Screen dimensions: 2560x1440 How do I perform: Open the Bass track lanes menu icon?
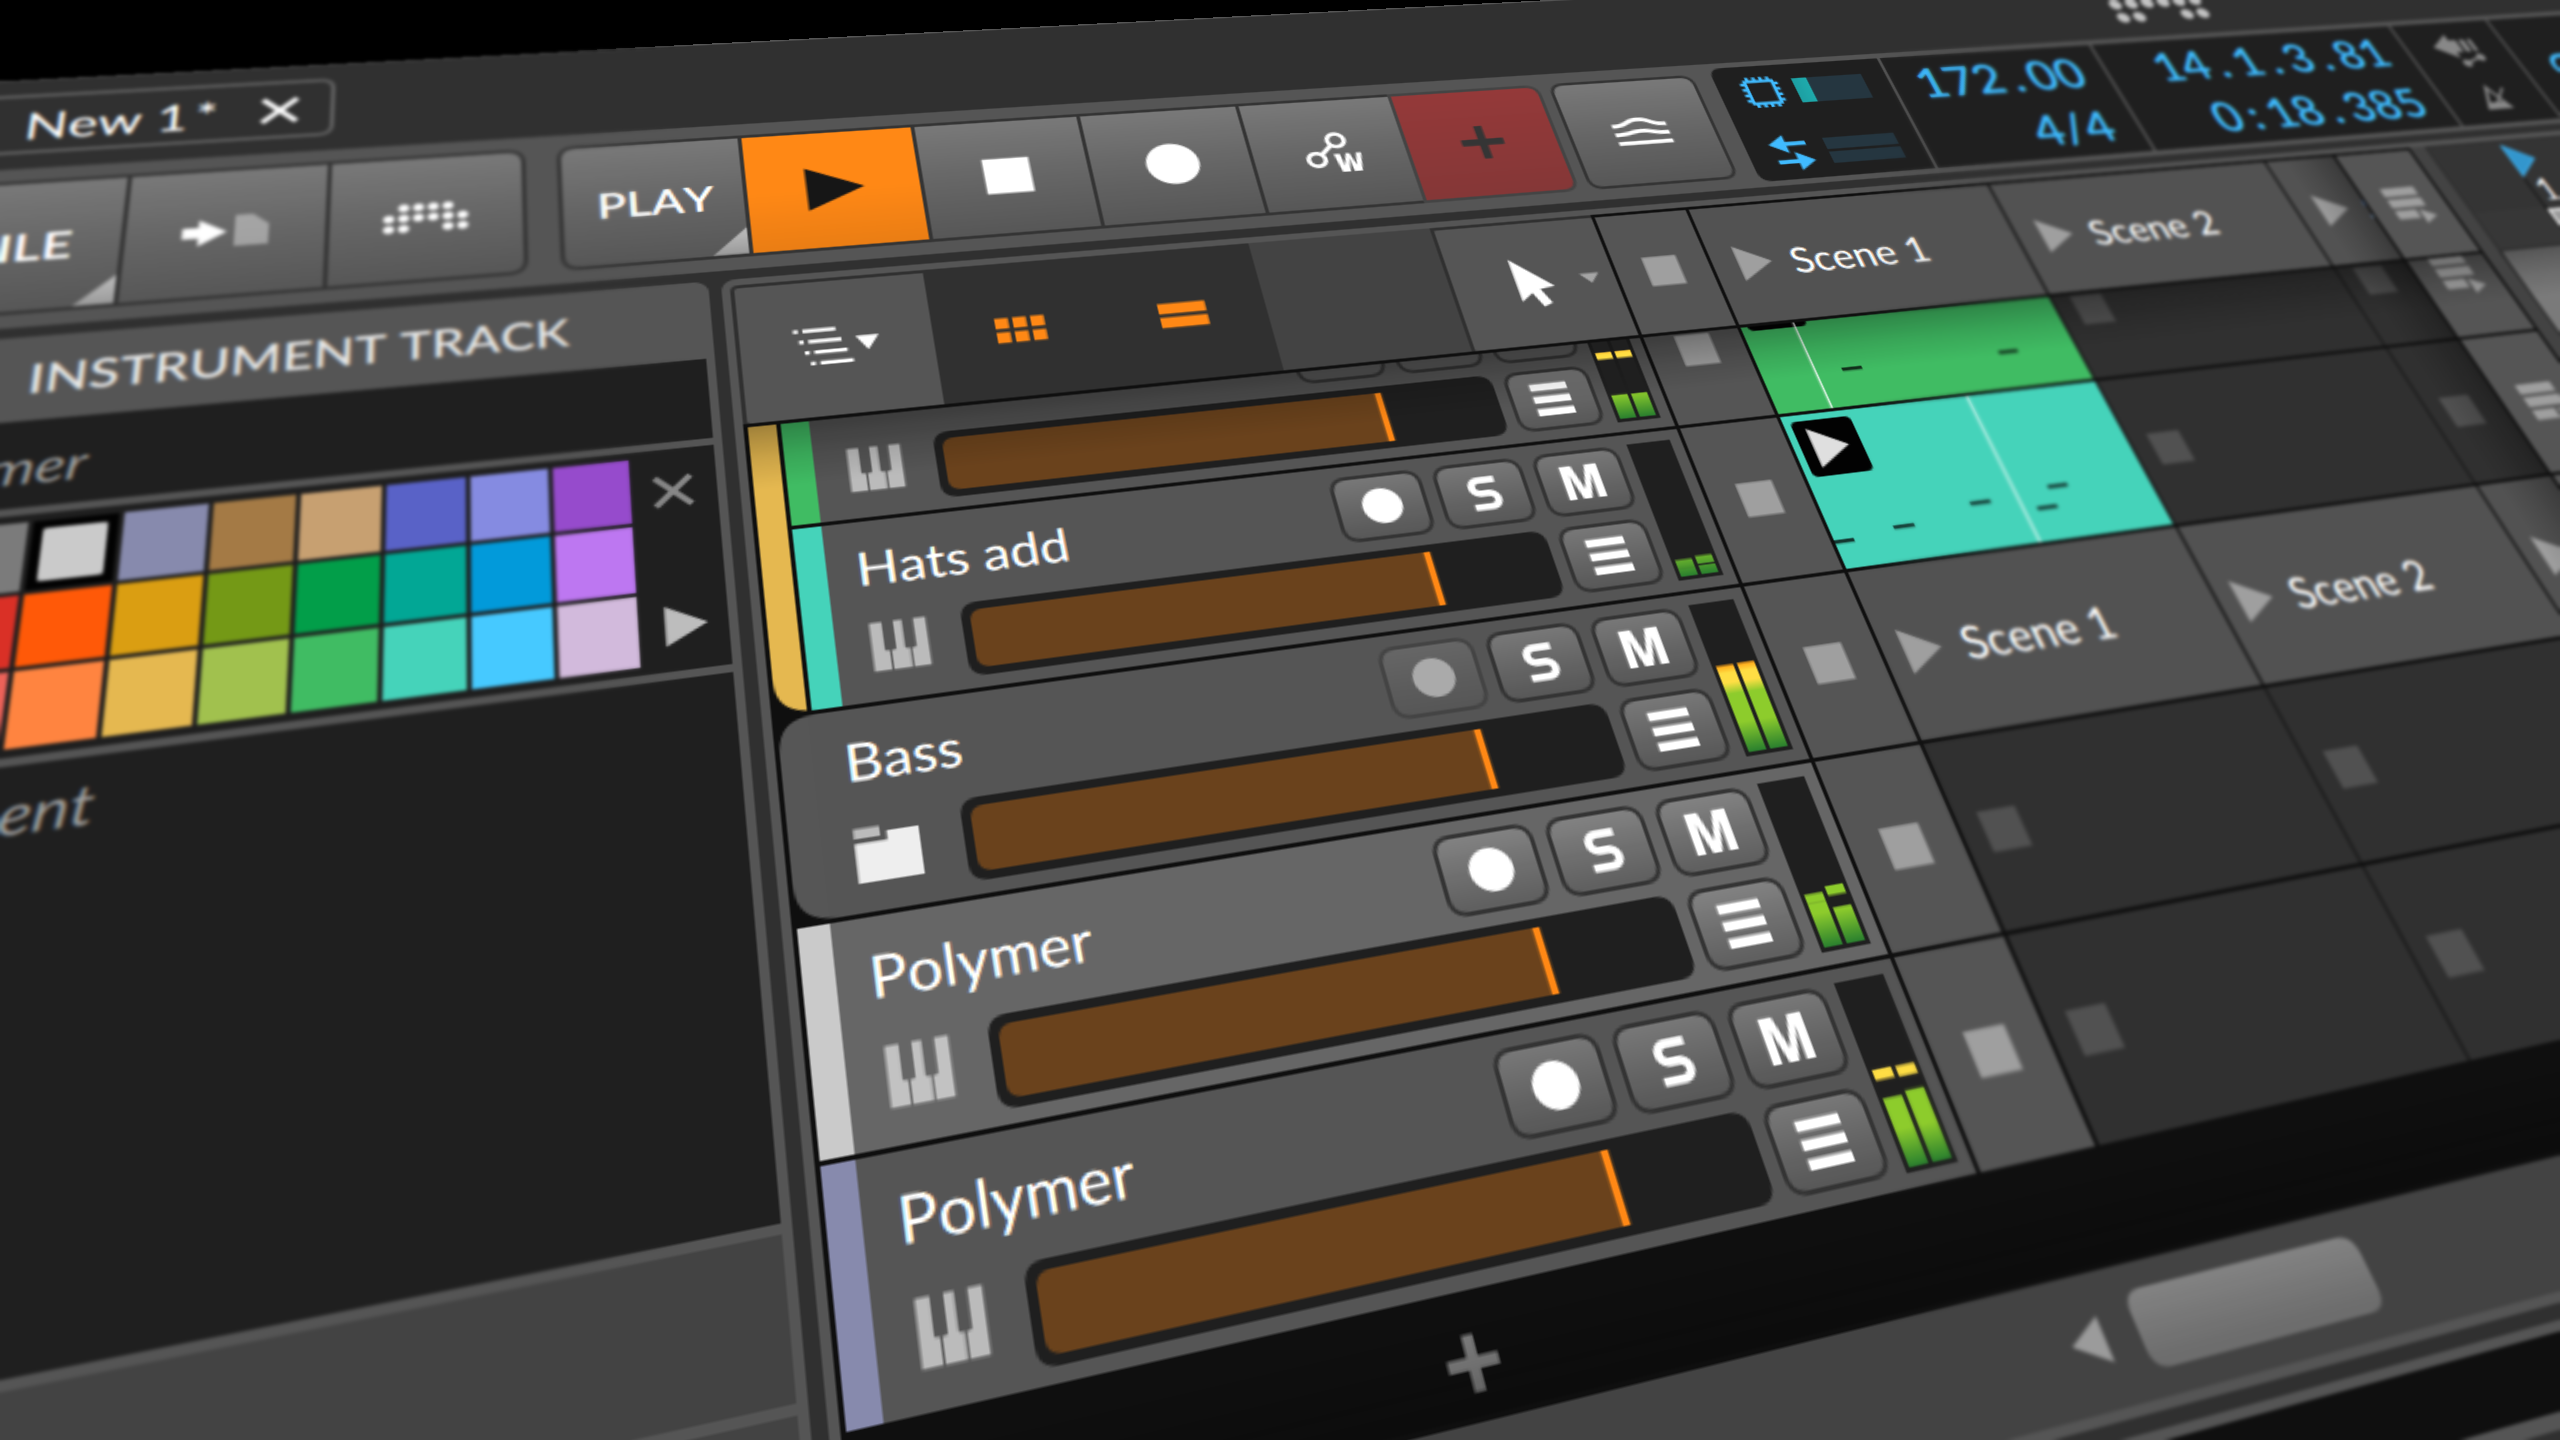[1674, 728]
